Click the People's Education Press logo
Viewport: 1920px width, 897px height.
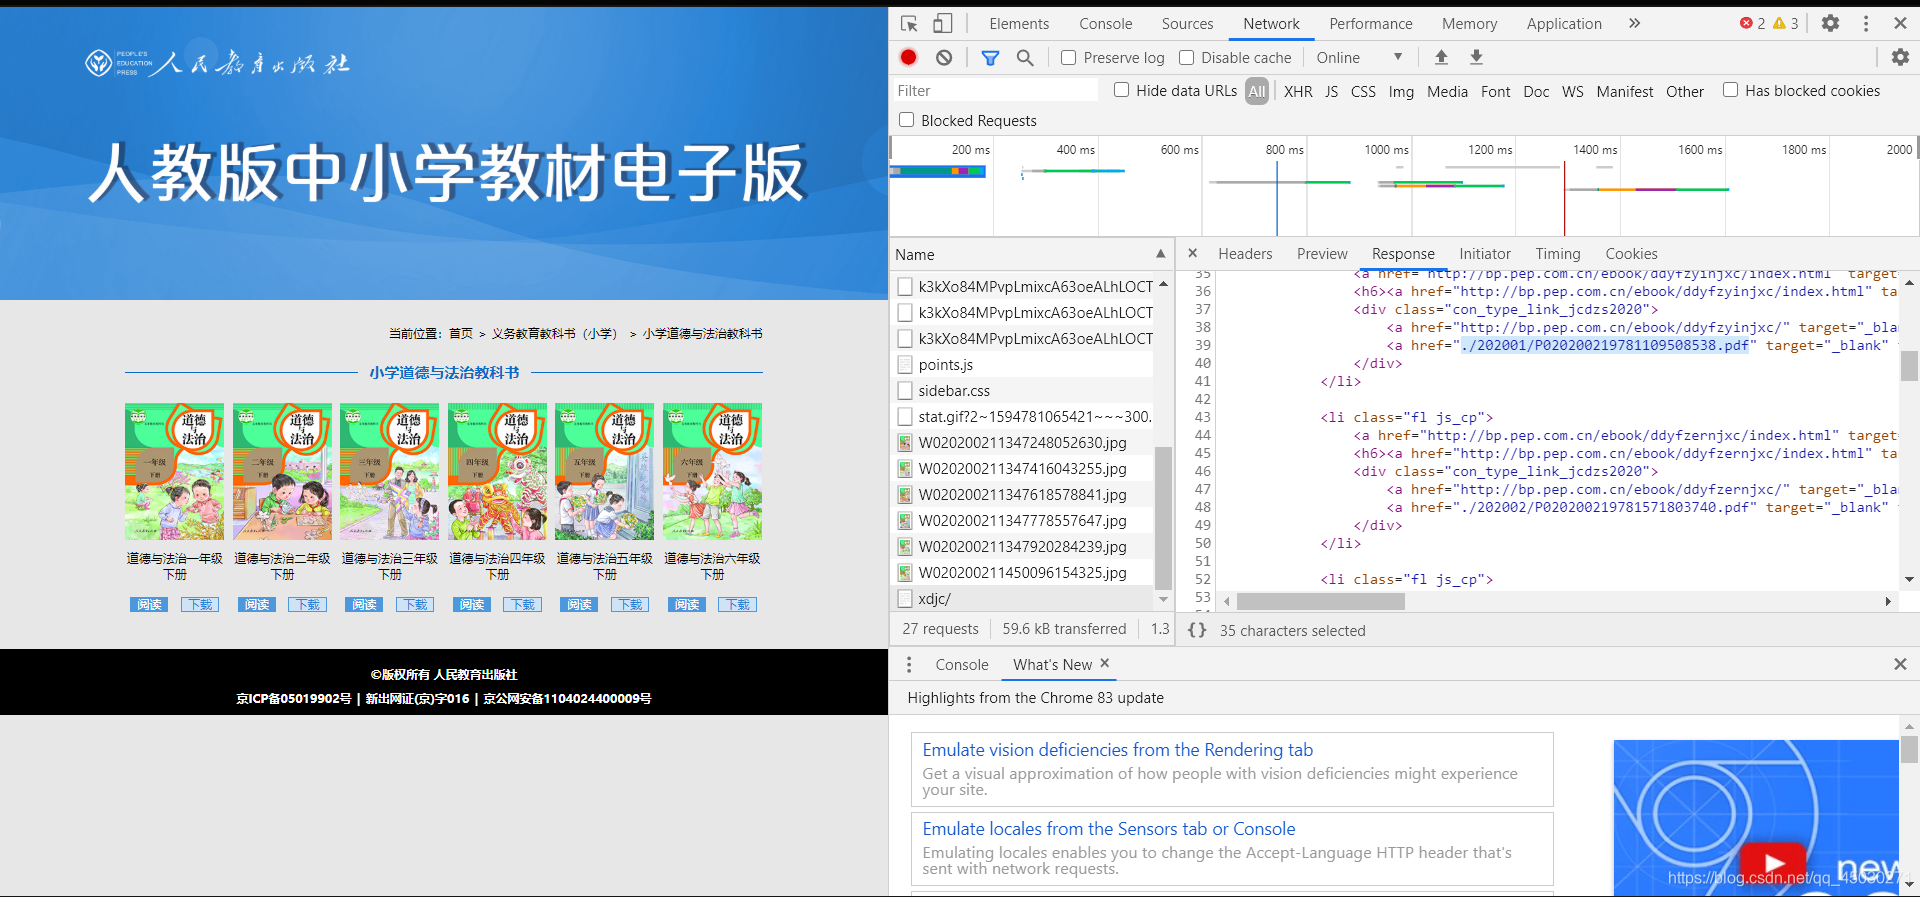coord(217,63)
